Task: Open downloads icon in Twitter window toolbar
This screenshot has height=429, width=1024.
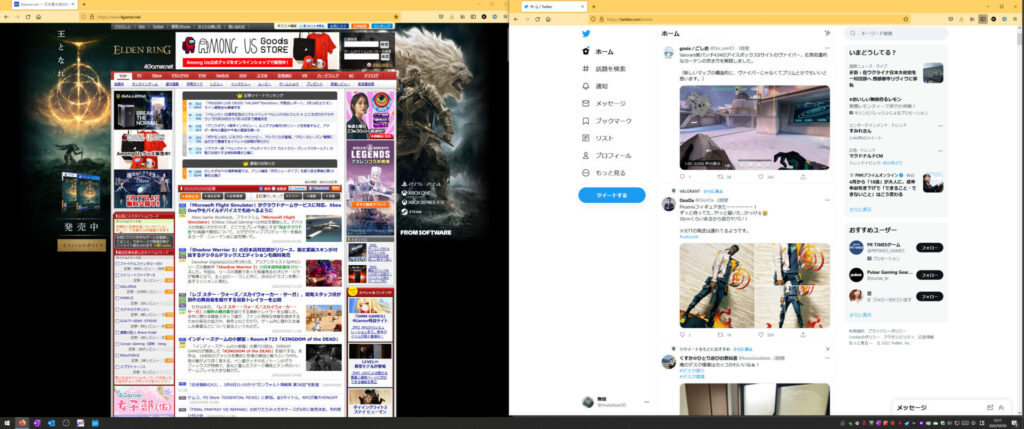Action: coord(963,19)
